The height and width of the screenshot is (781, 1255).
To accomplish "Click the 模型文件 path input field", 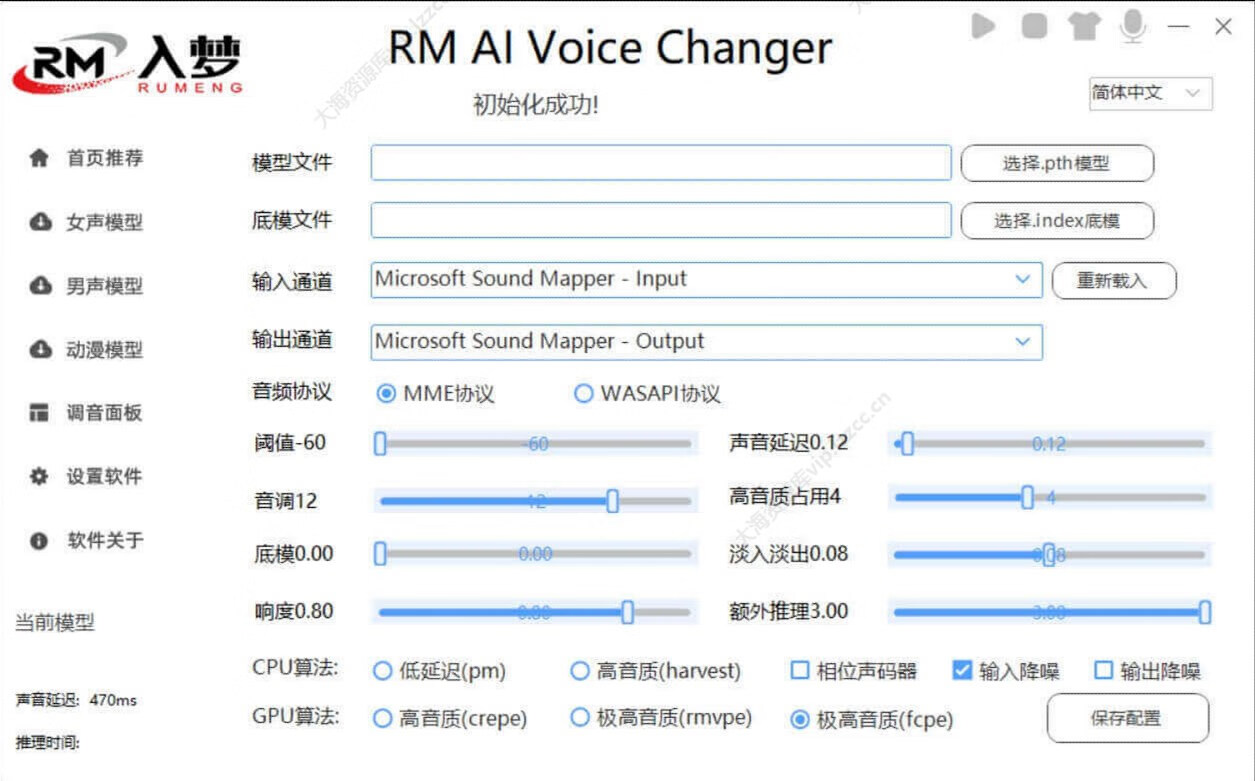I will [x=661, y=163].
